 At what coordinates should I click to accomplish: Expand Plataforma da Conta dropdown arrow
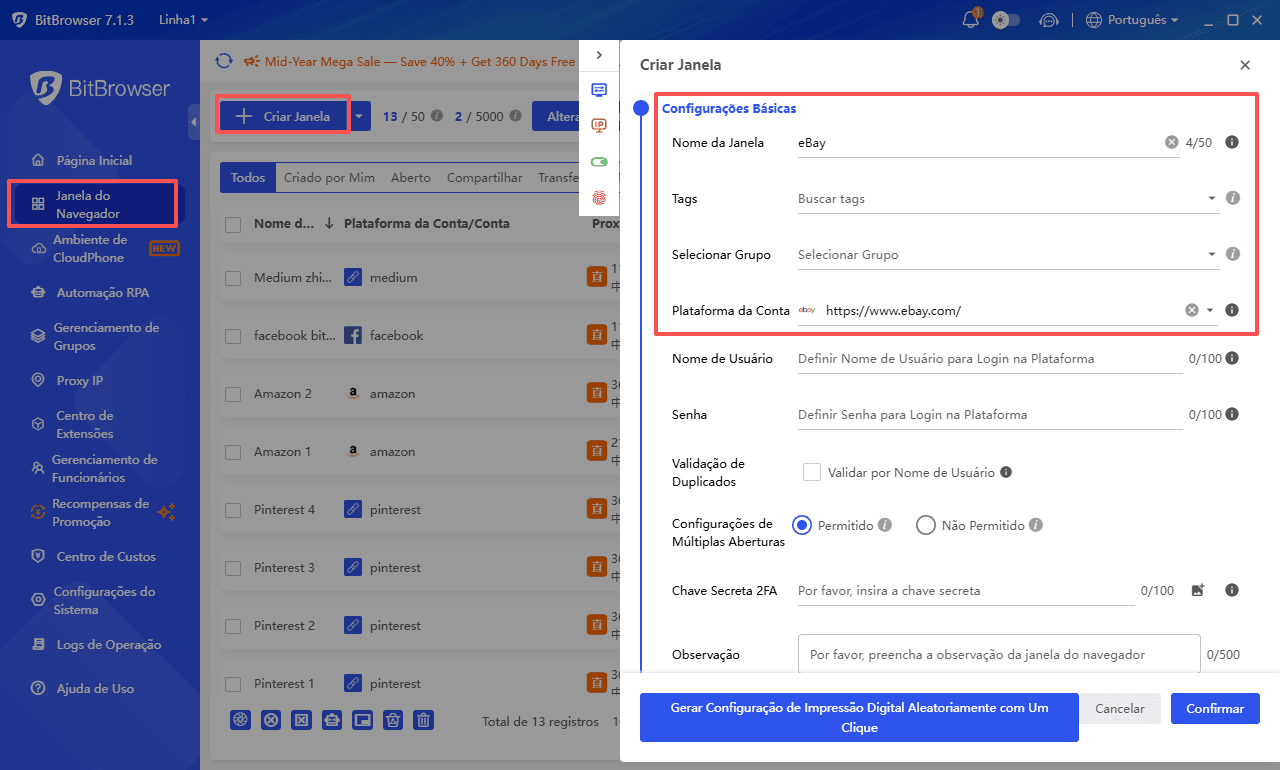1210,311
